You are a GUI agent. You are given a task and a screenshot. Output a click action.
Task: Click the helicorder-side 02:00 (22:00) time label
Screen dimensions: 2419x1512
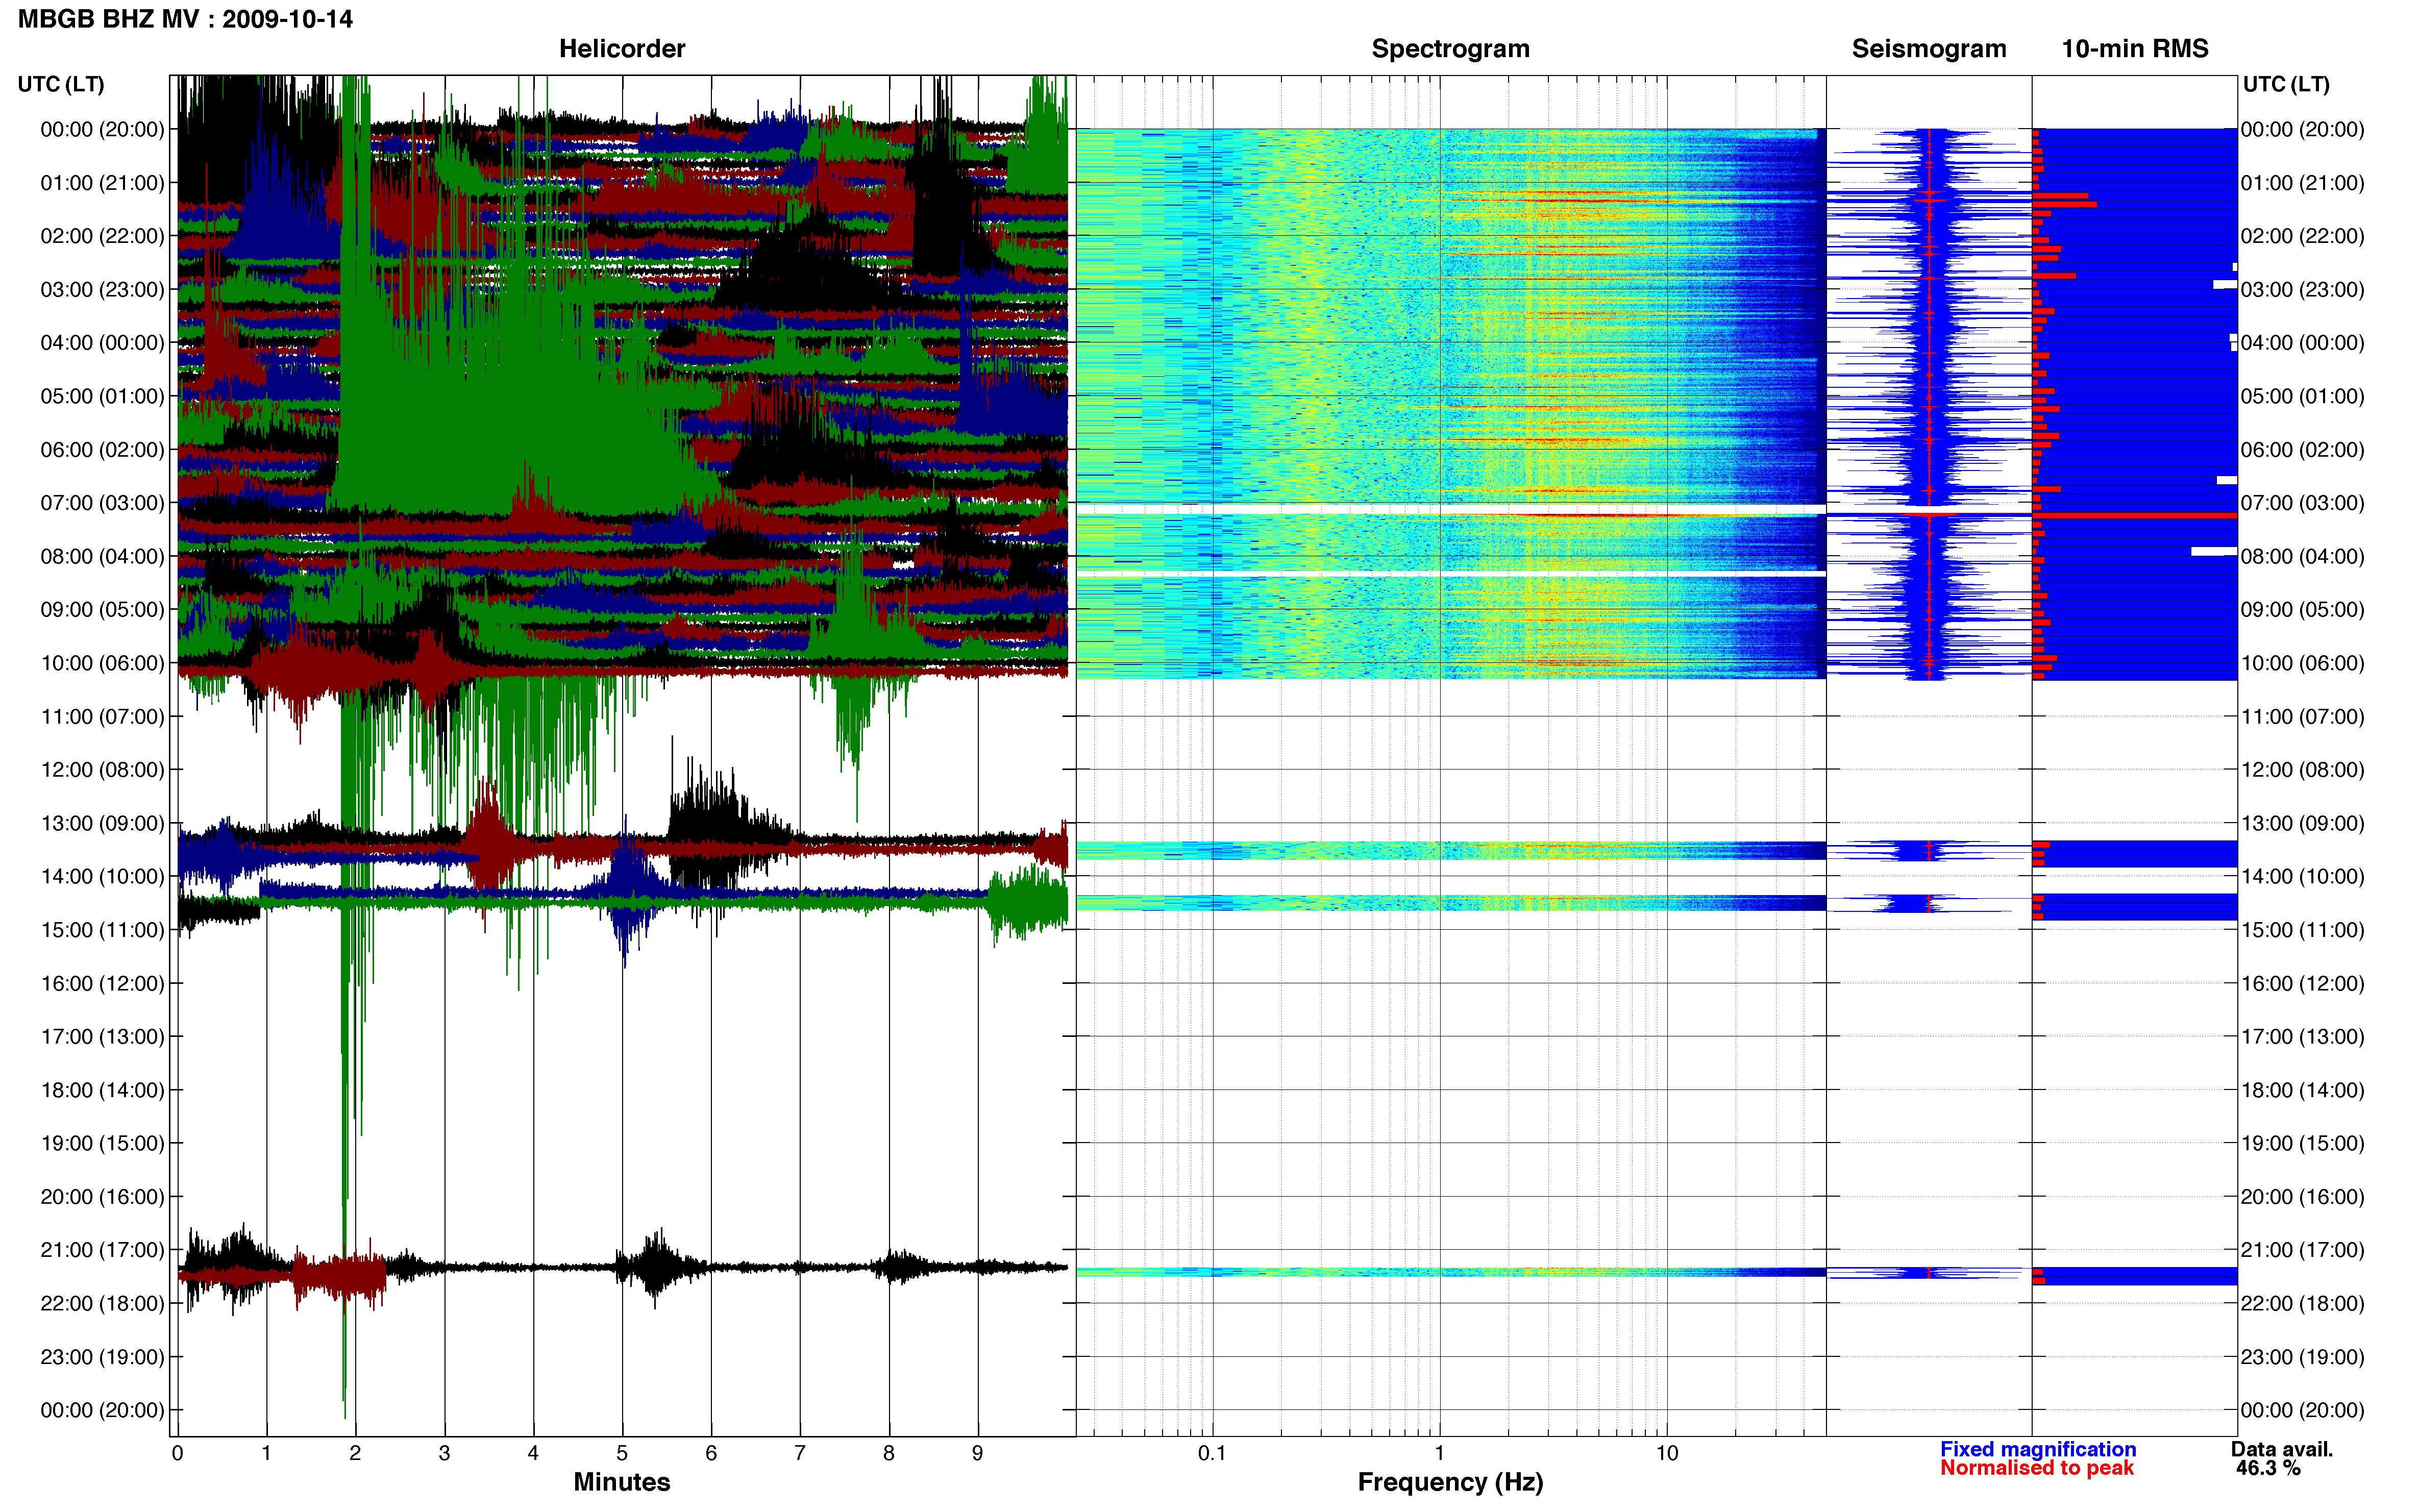point(102,236)
